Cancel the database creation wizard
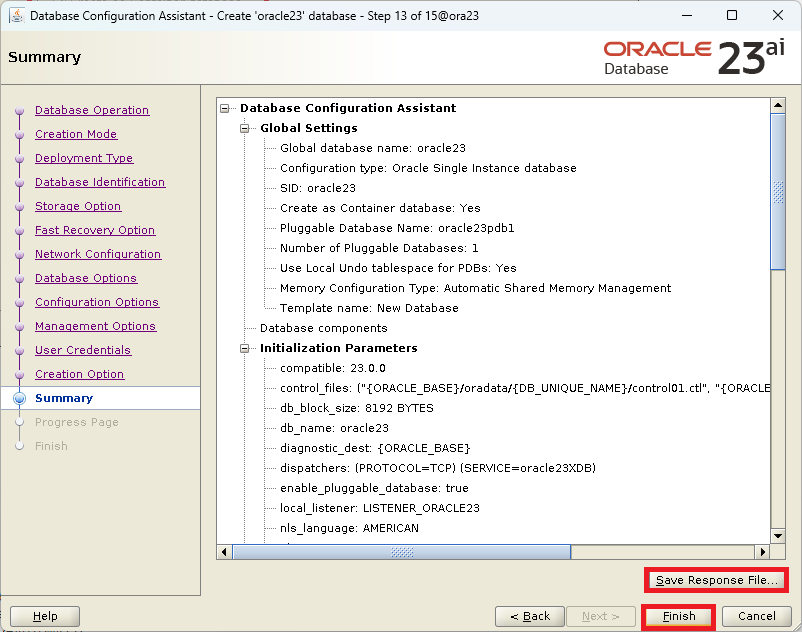The height and width of the screenshot is (632, 802). tap(756, 616)
